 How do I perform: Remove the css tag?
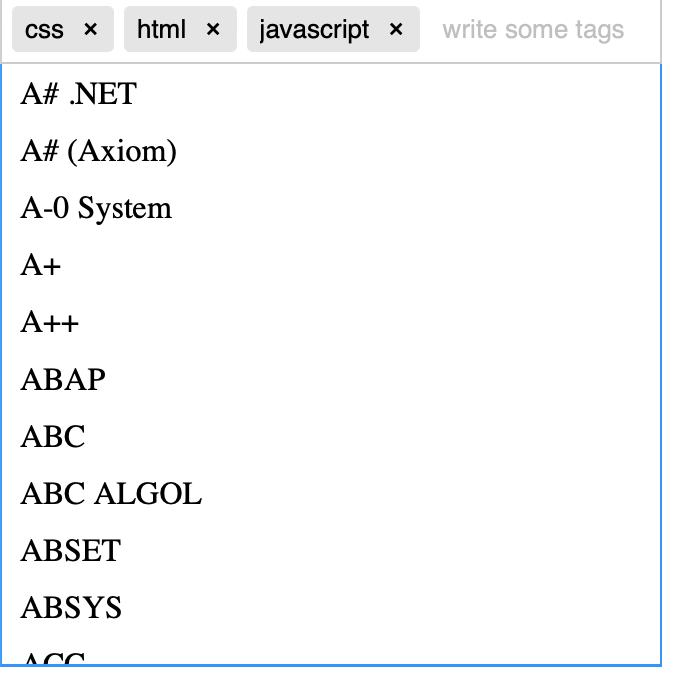(x=90, y=29)
